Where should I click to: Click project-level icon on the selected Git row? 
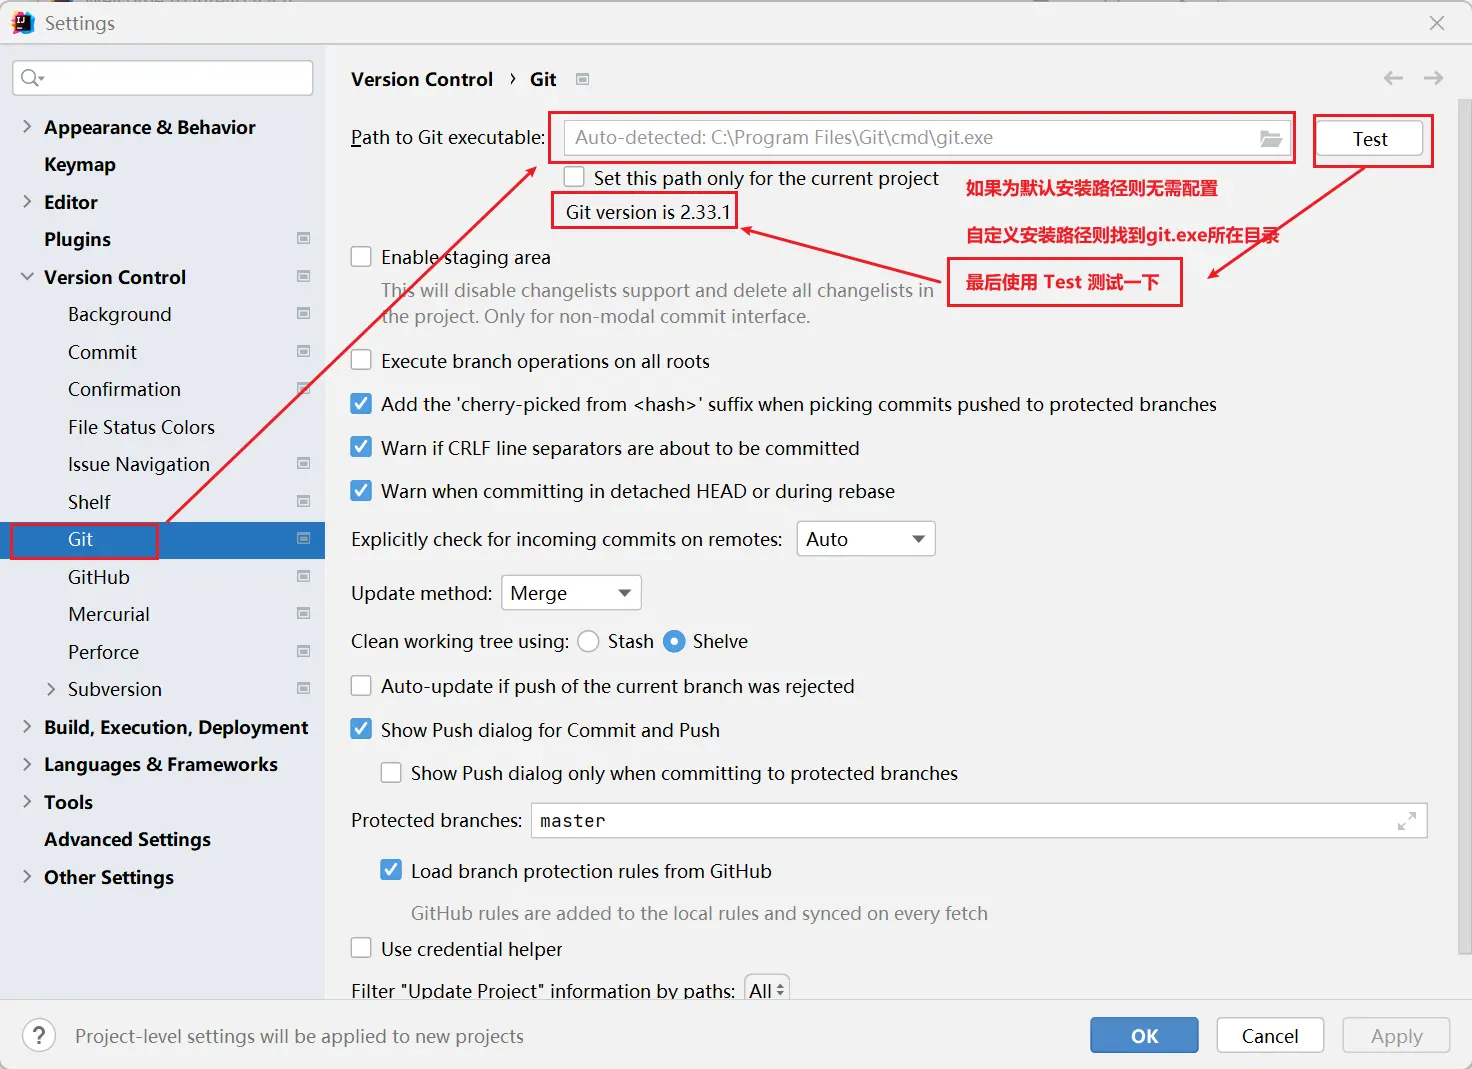point(304,538)
